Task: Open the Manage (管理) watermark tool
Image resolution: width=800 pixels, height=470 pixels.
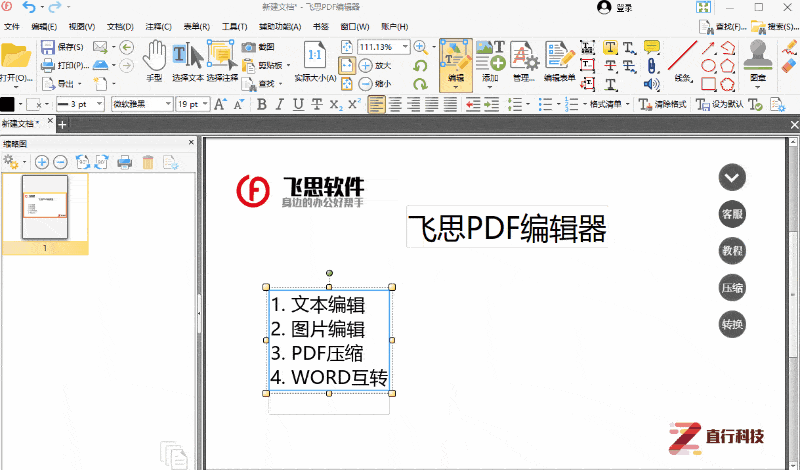Action: coord(524,61)
